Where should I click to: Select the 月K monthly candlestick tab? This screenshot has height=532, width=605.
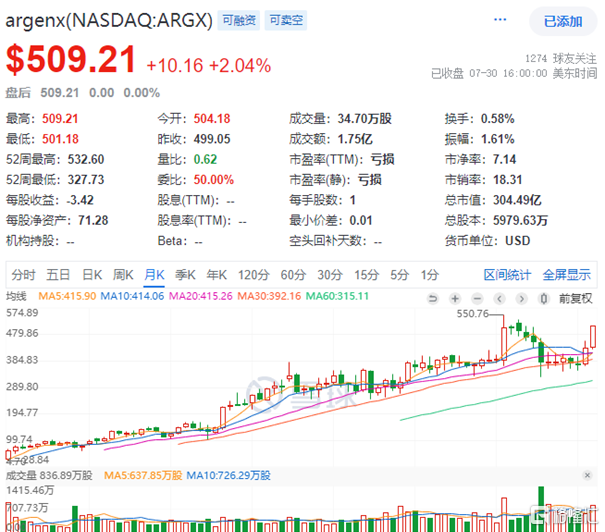tap(154, 275)
